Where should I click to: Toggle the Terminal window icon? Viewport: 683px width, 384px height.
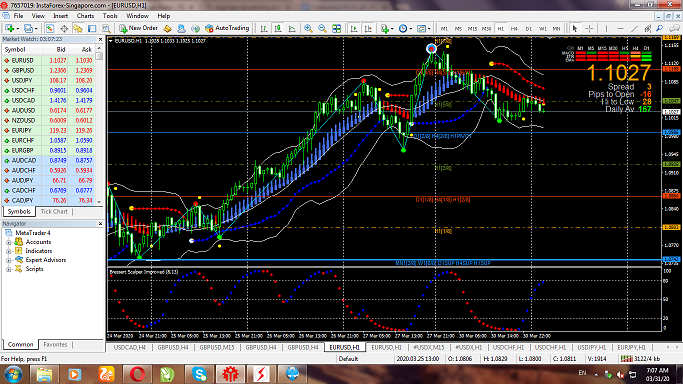point(92,28)
